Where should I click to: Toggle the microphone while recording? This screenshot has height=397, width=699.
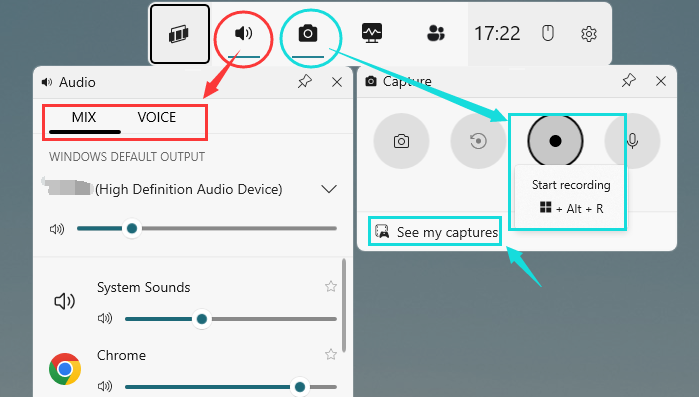tap(632, 141)
